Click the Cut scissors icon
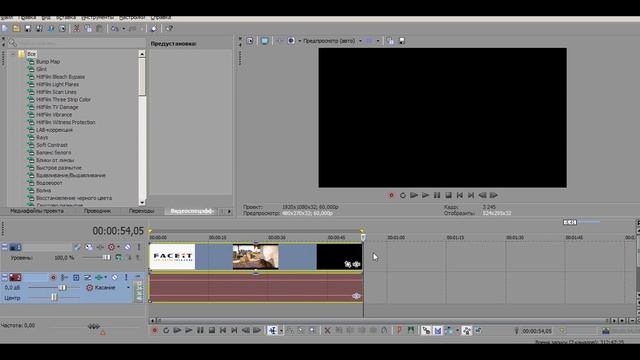Image resolution: width=640 pixels, height=360 pixels. (x=76, y=28)
